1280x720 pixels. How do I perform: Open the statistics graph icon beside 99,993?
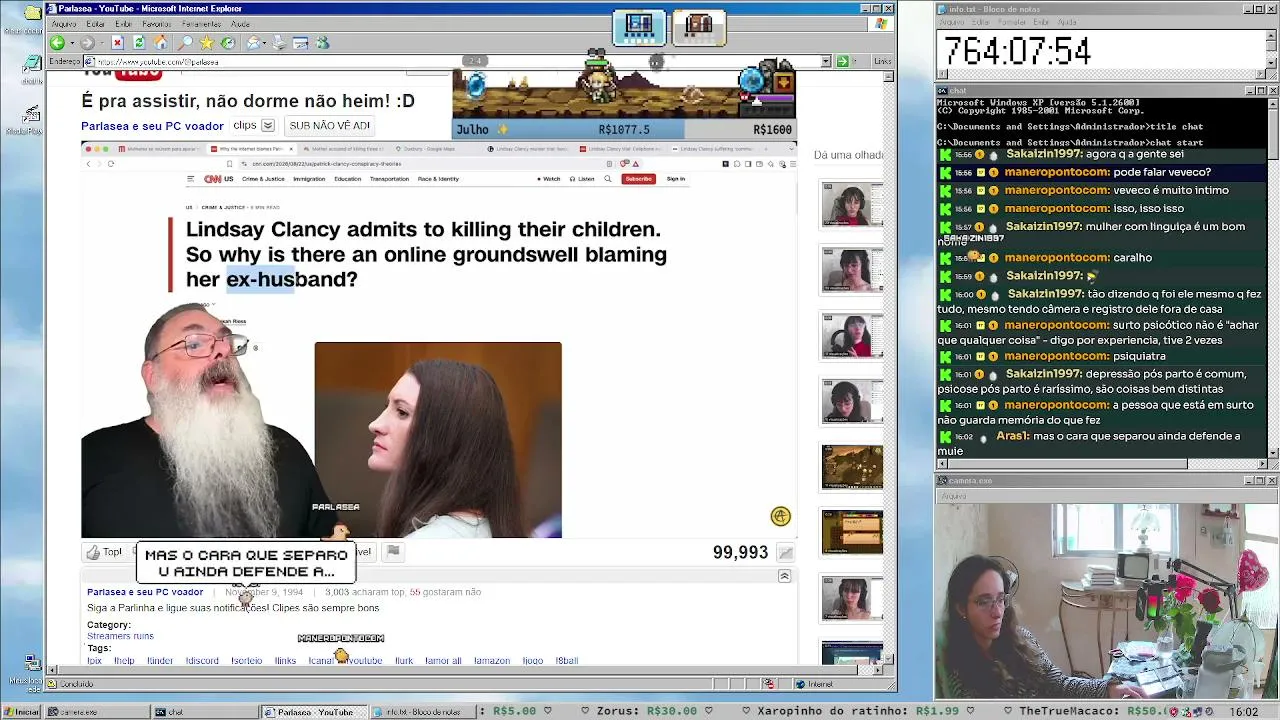[786, 553]
